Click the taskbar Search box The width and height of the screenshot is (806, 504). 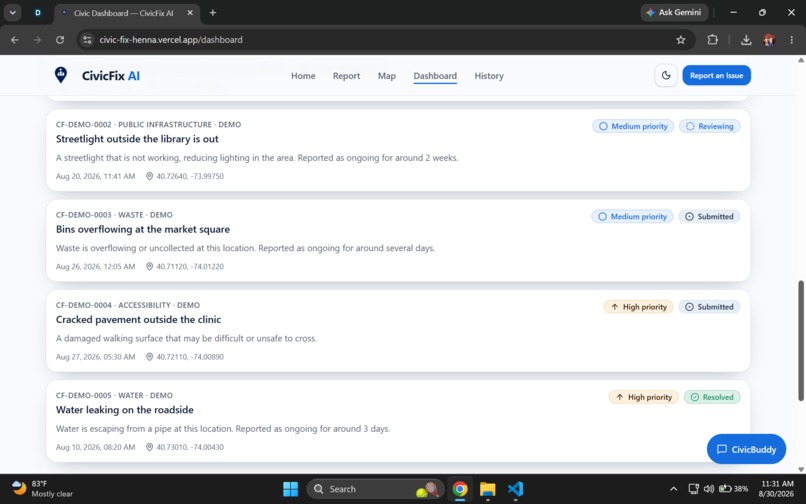click(375, 489)
